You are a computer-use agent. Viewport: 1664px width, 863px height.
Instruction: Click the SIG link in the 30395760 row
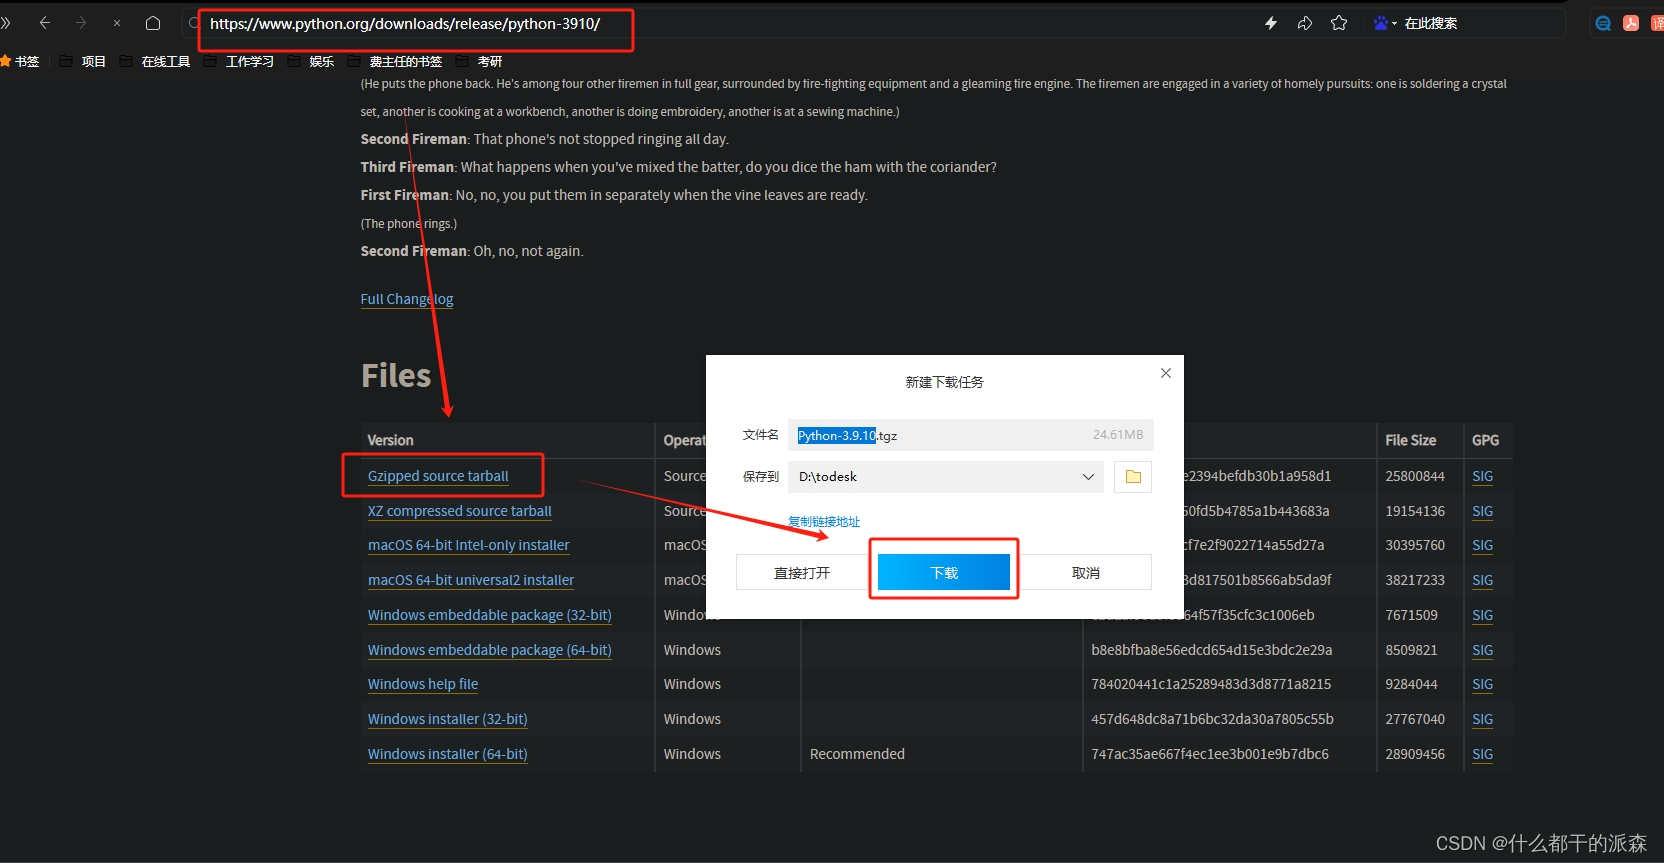[x=1483, y=545]
